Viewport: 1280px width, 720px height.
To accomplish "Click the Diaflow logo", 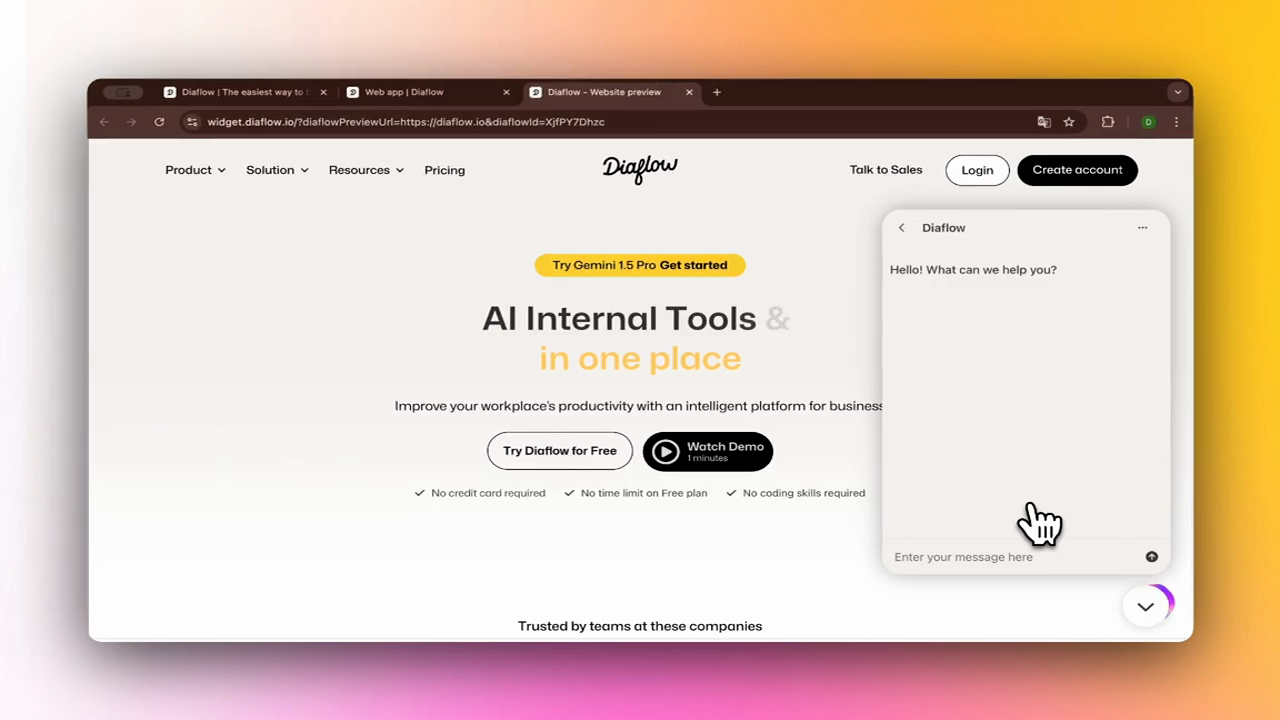I will 640,169.
